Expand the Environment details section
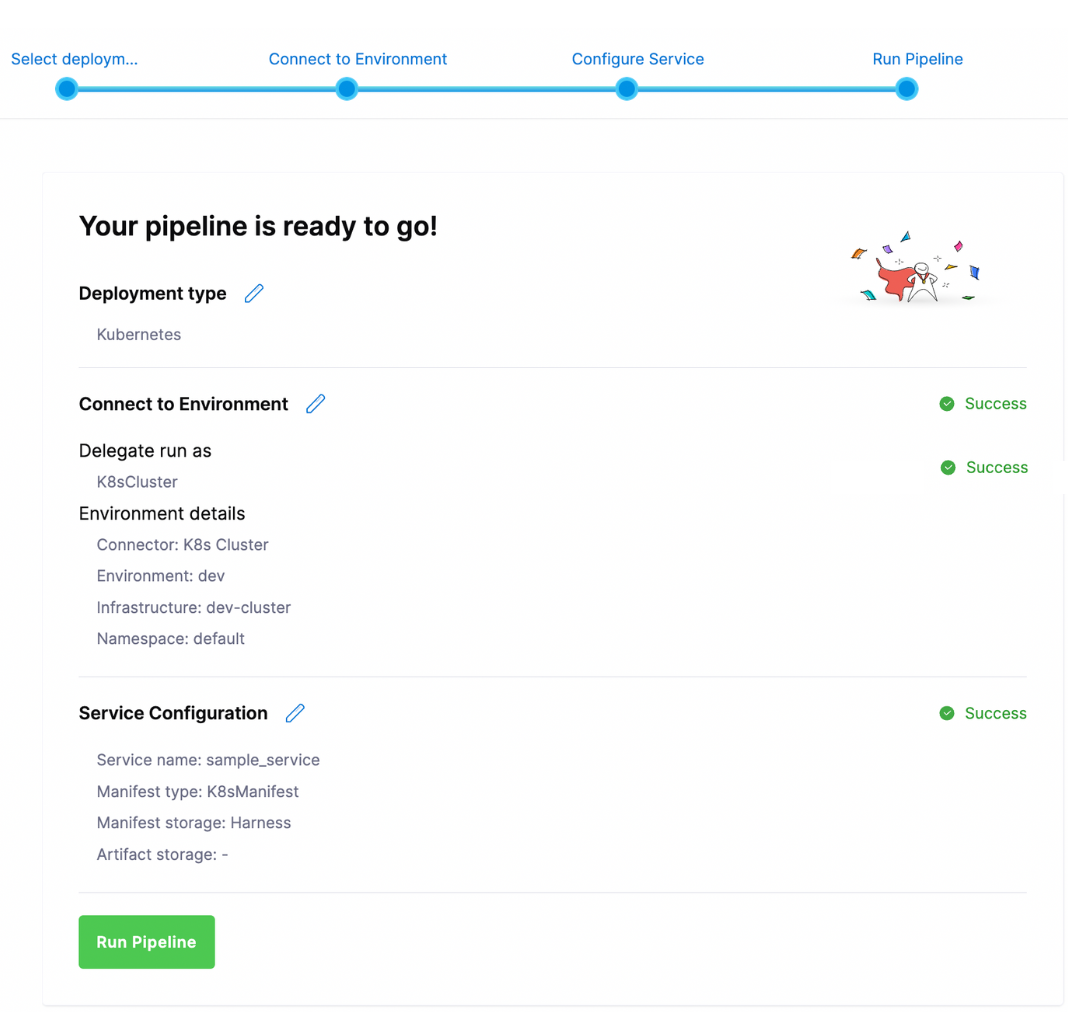 161,513
